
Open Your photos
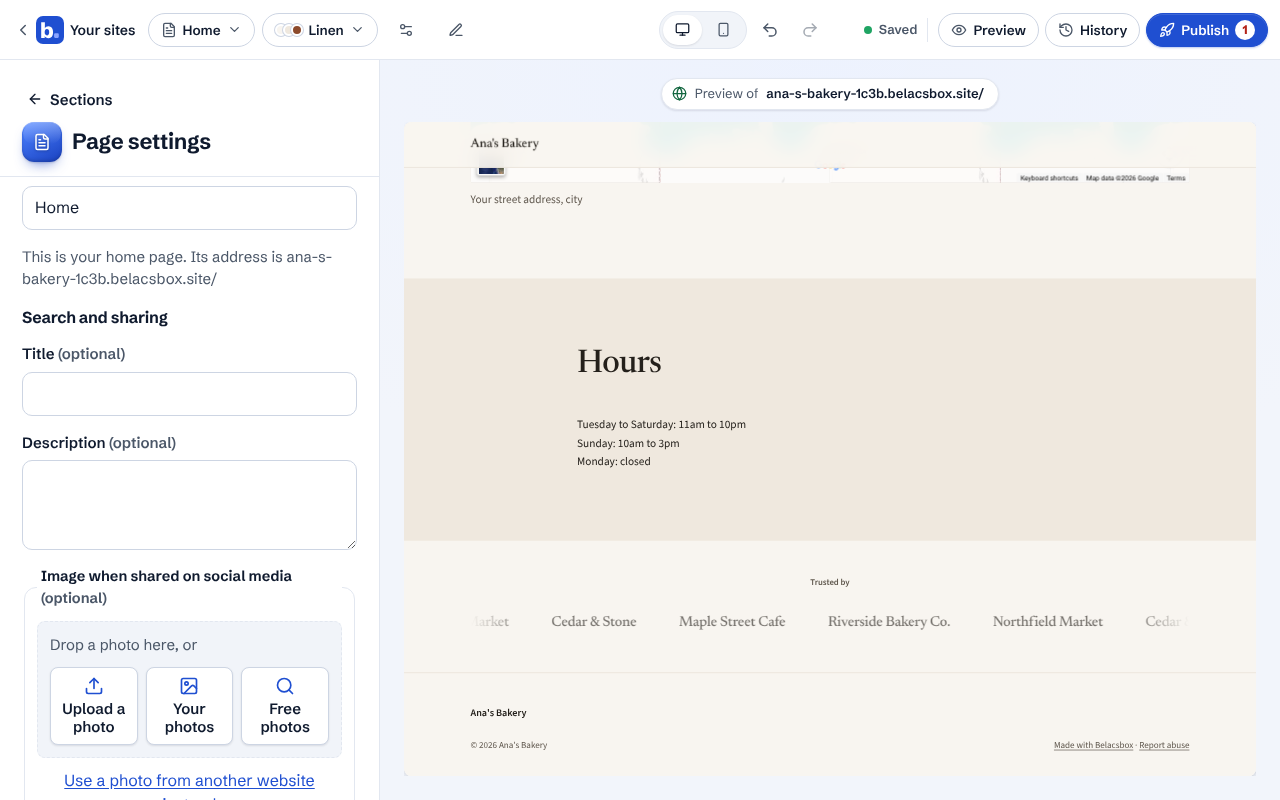pyautogui.click(x=189, y=706)
